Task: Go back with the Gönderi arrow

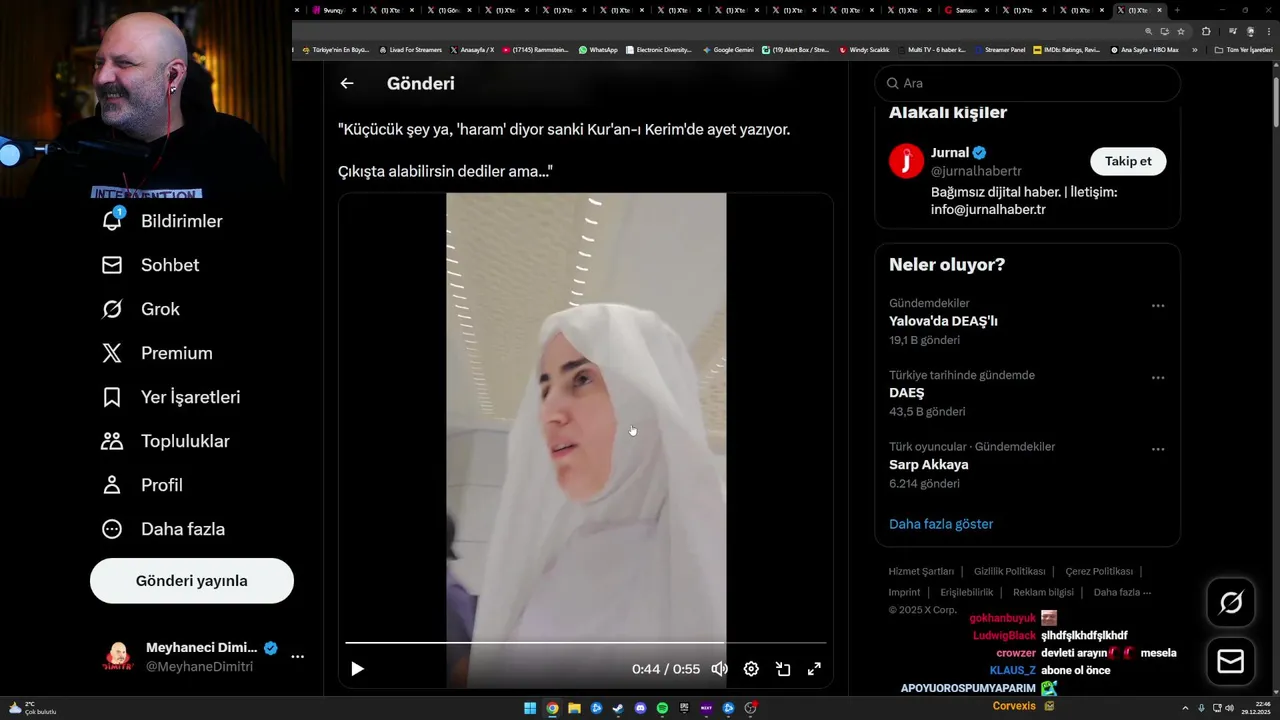Action: pos(347,84)
